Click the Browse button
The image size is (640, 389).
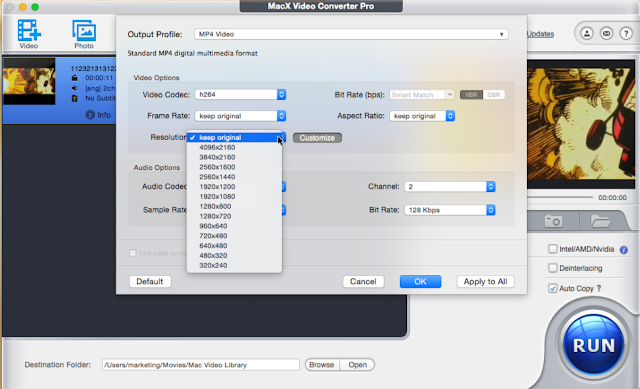point(322,365)
